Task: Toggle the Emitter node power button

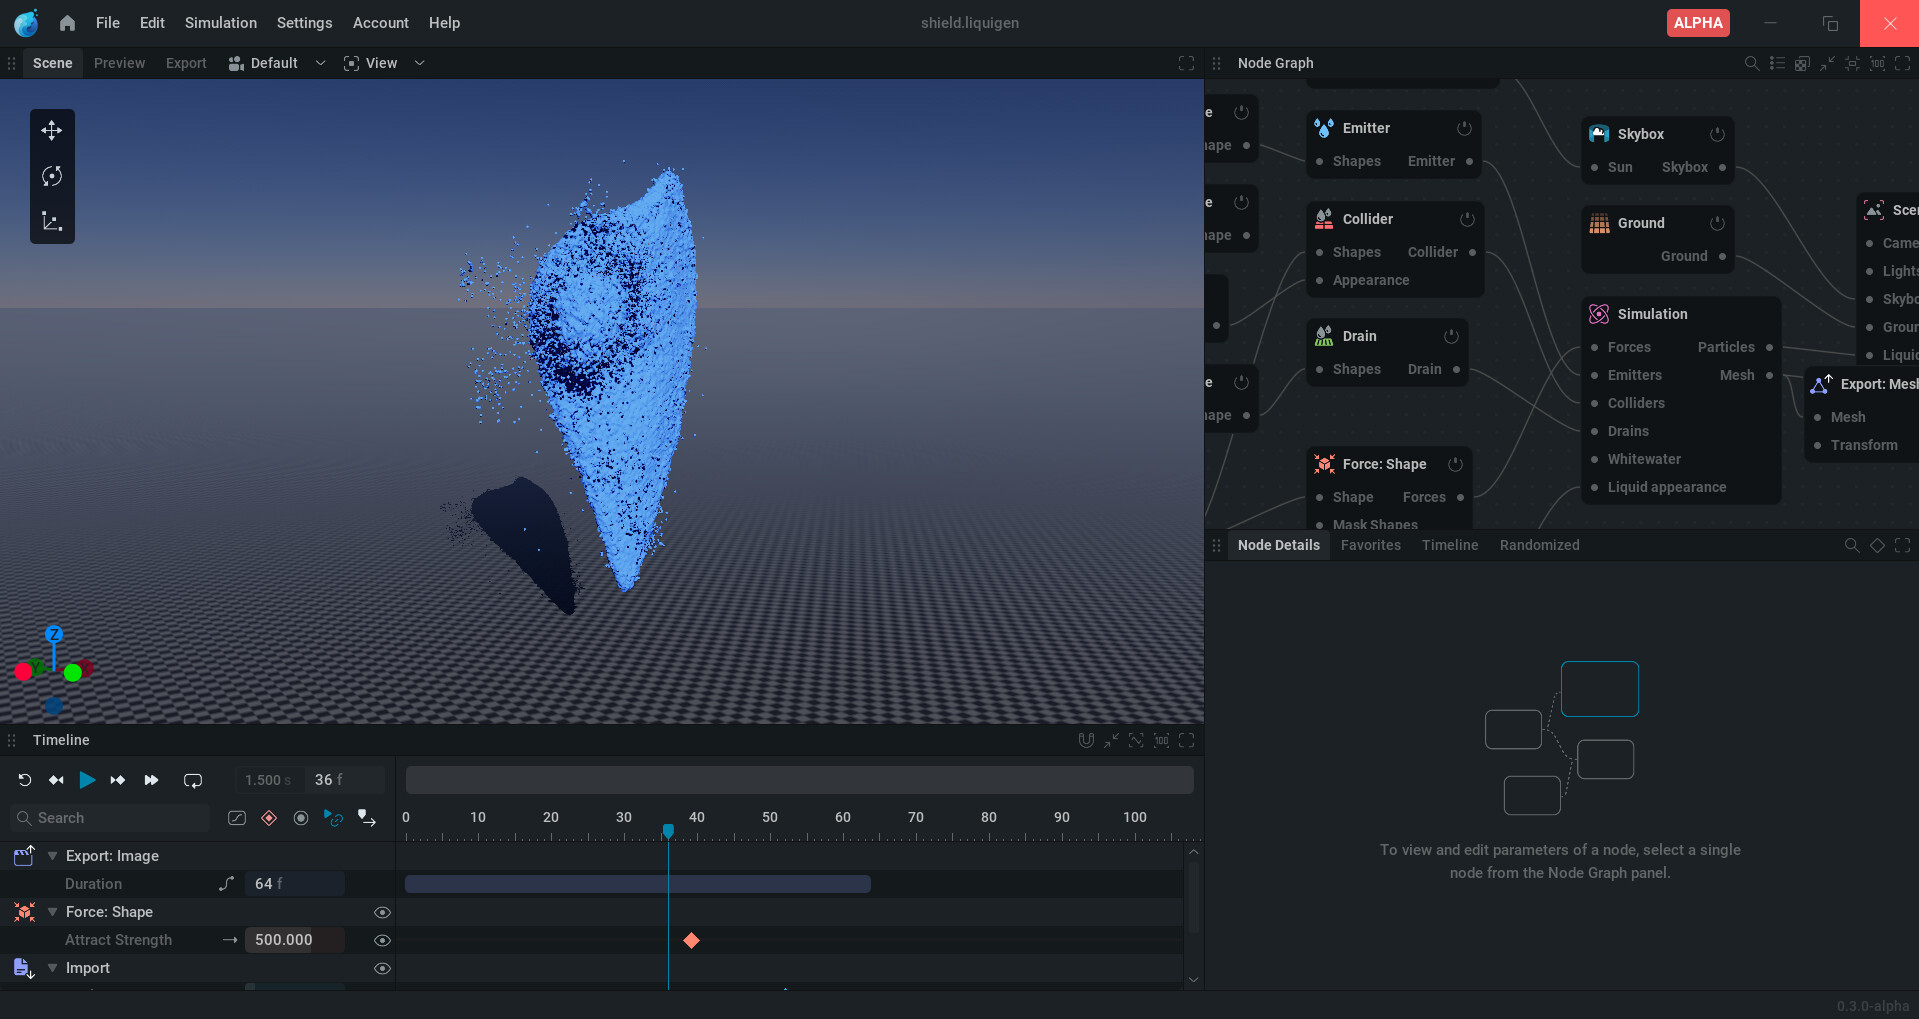Action: (1464, 128)
